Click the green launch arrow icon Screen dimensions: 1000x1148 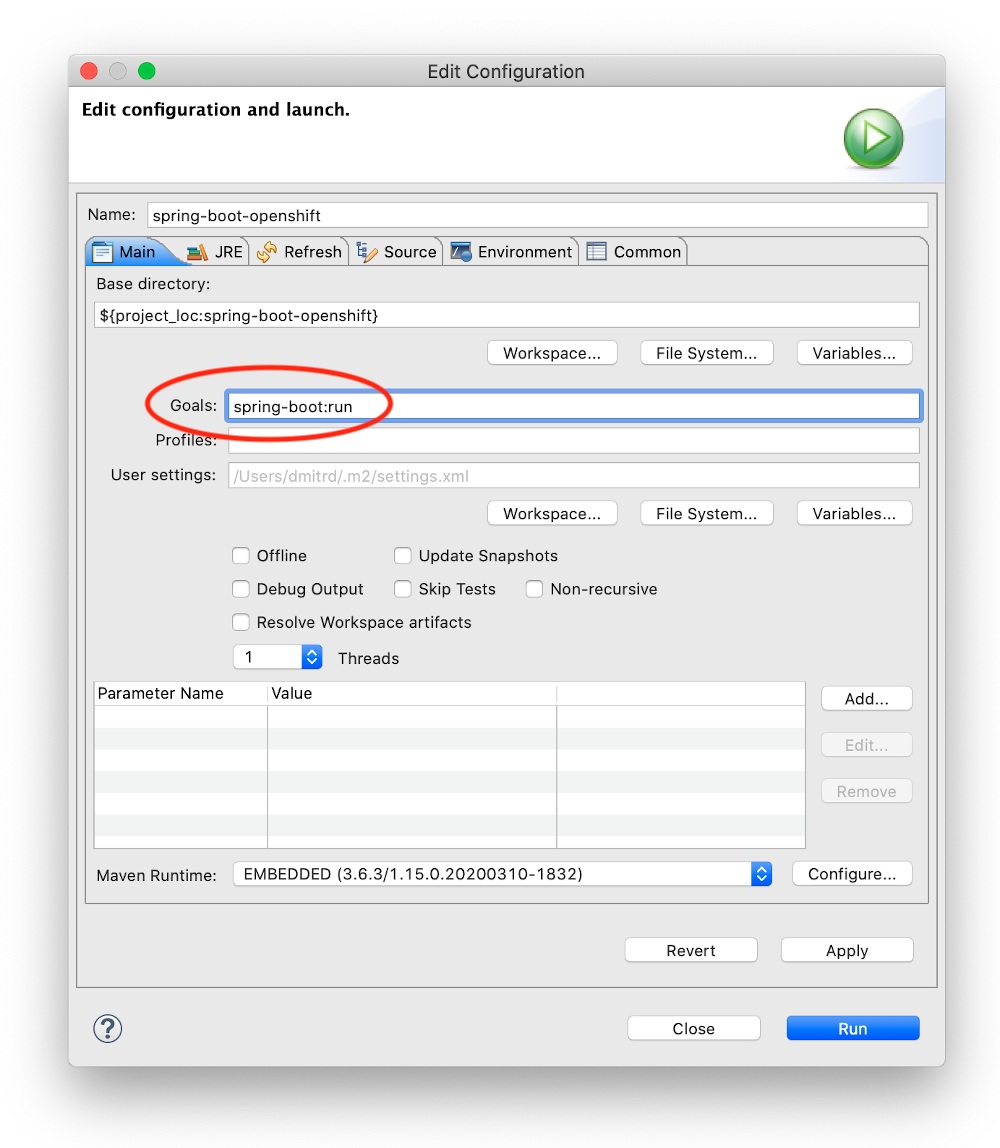tap(873, 138)
